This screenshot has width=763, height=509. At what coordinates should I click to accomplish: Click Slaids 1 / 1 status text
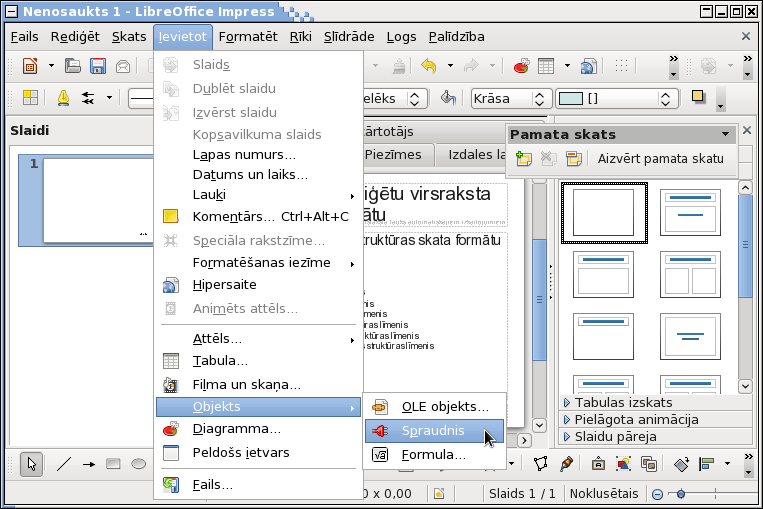[x=522, y=494]
